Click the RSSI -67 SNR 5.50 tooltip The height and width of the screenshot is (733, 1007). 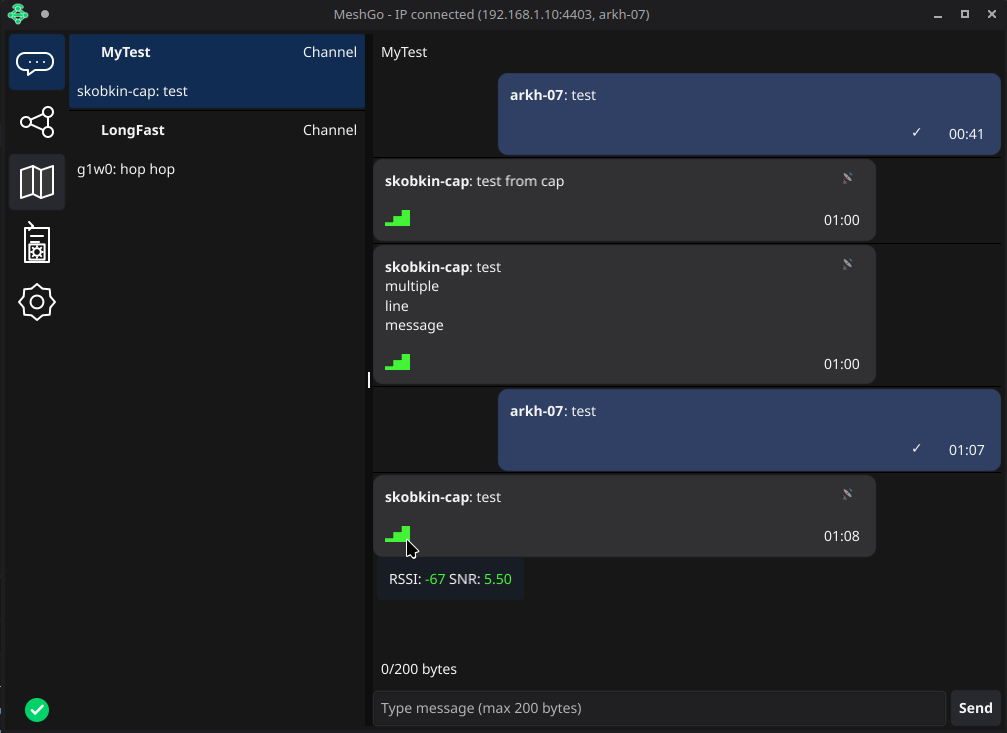[450, 579]
